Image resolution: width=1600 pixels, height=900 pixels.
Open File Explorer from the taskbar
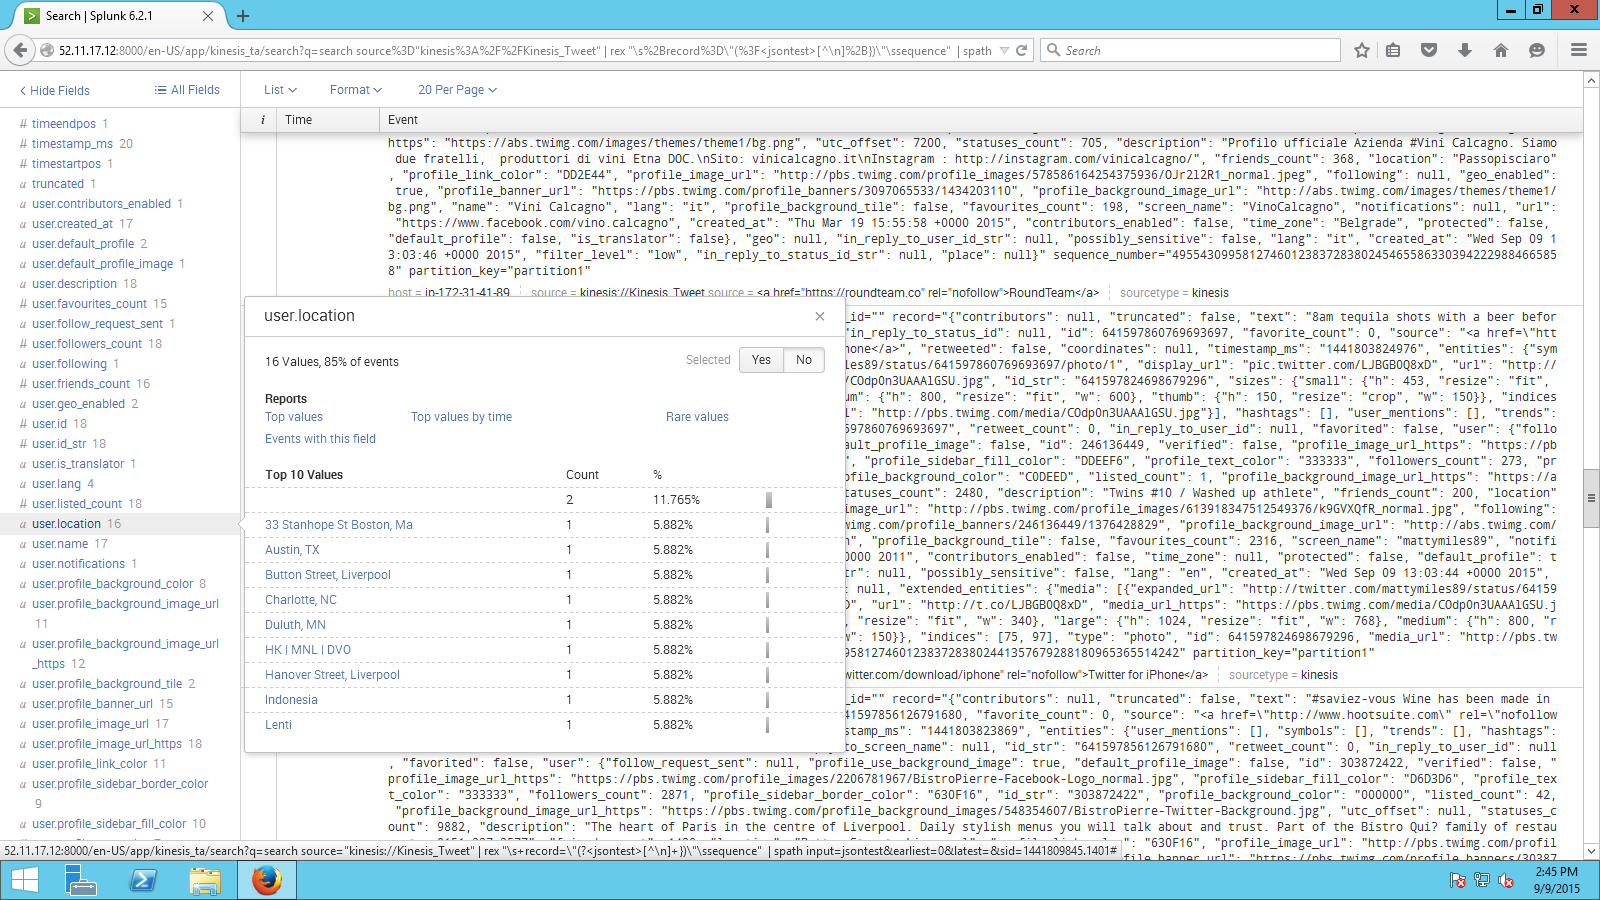click(x=205, y=880)
